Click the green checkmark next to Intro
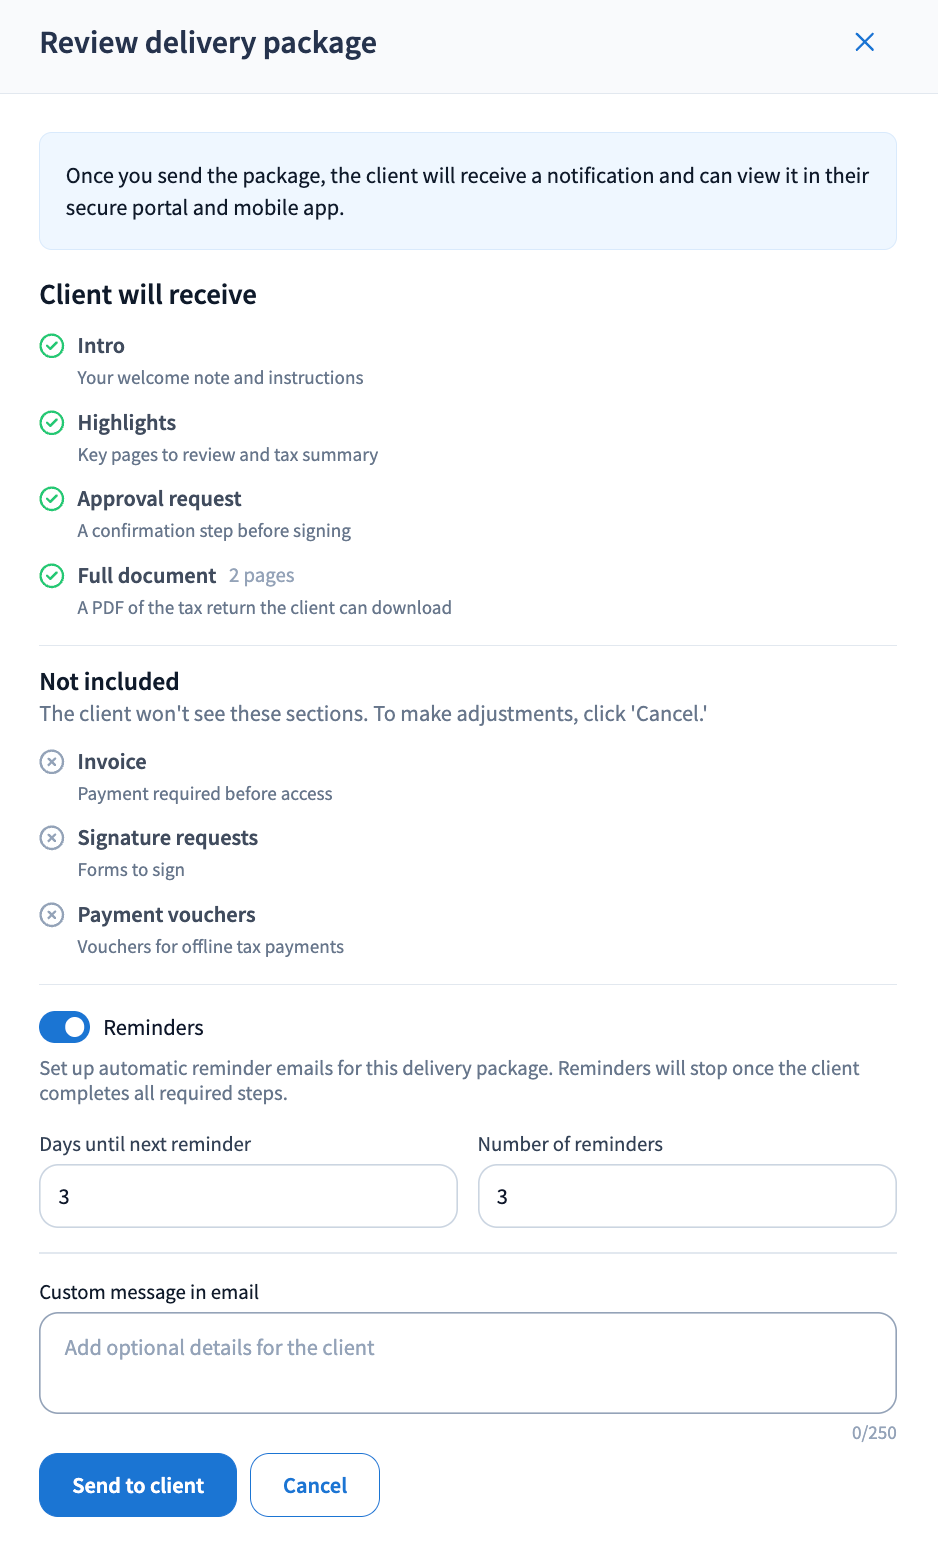This screenshot has width=938, height=1560. point(52,346)
